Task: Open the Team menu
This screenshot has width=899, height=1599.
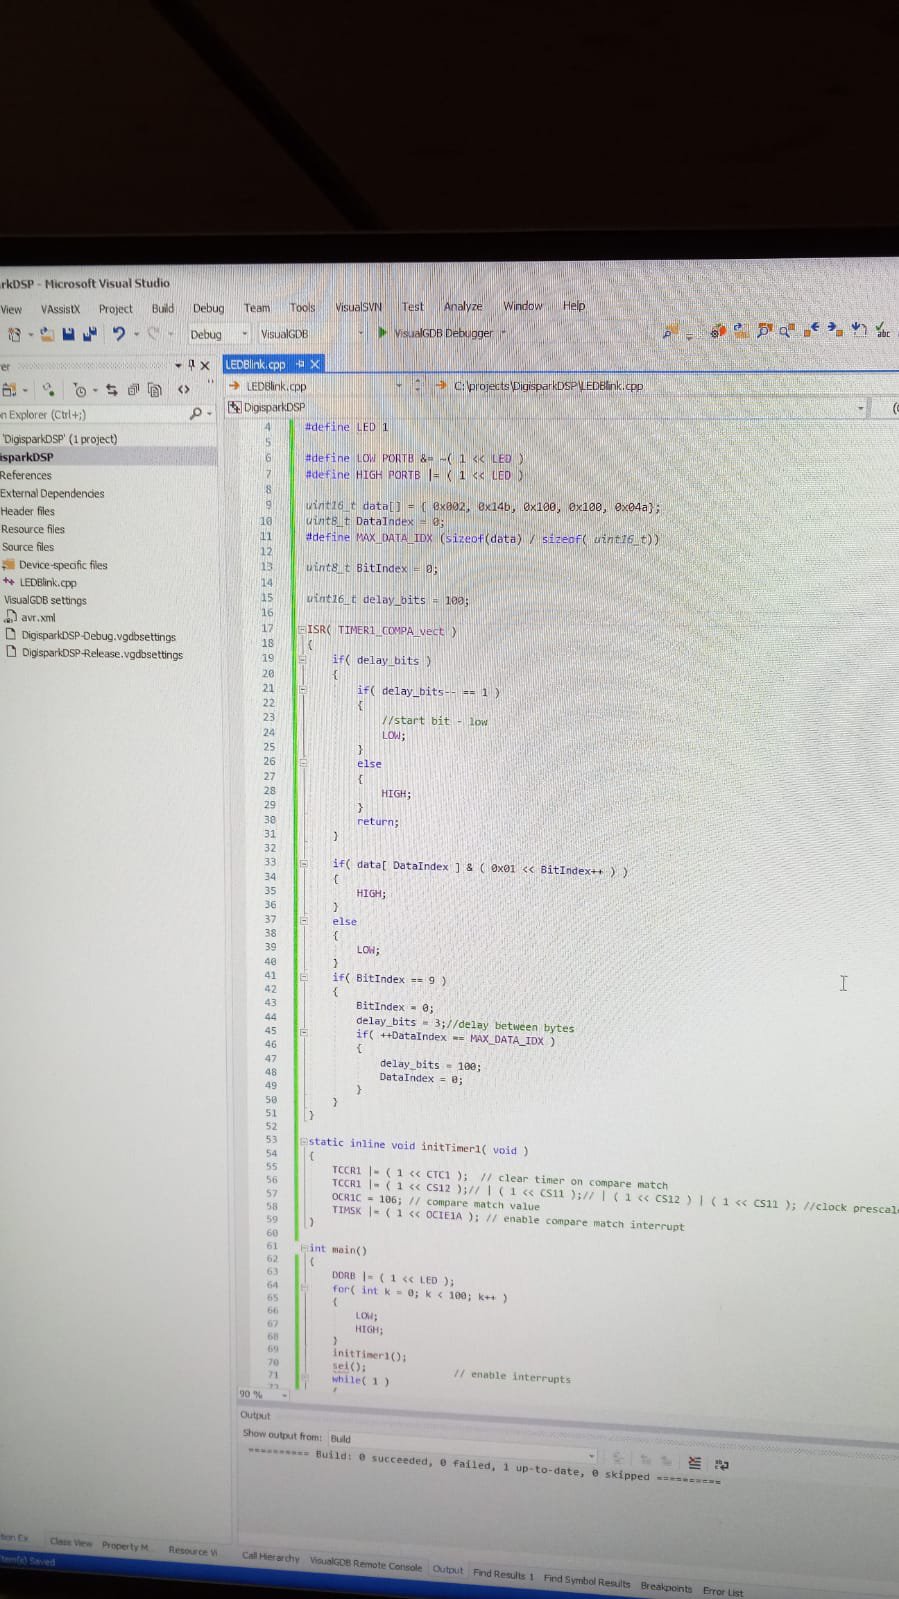Action: [x=257, y=308]
